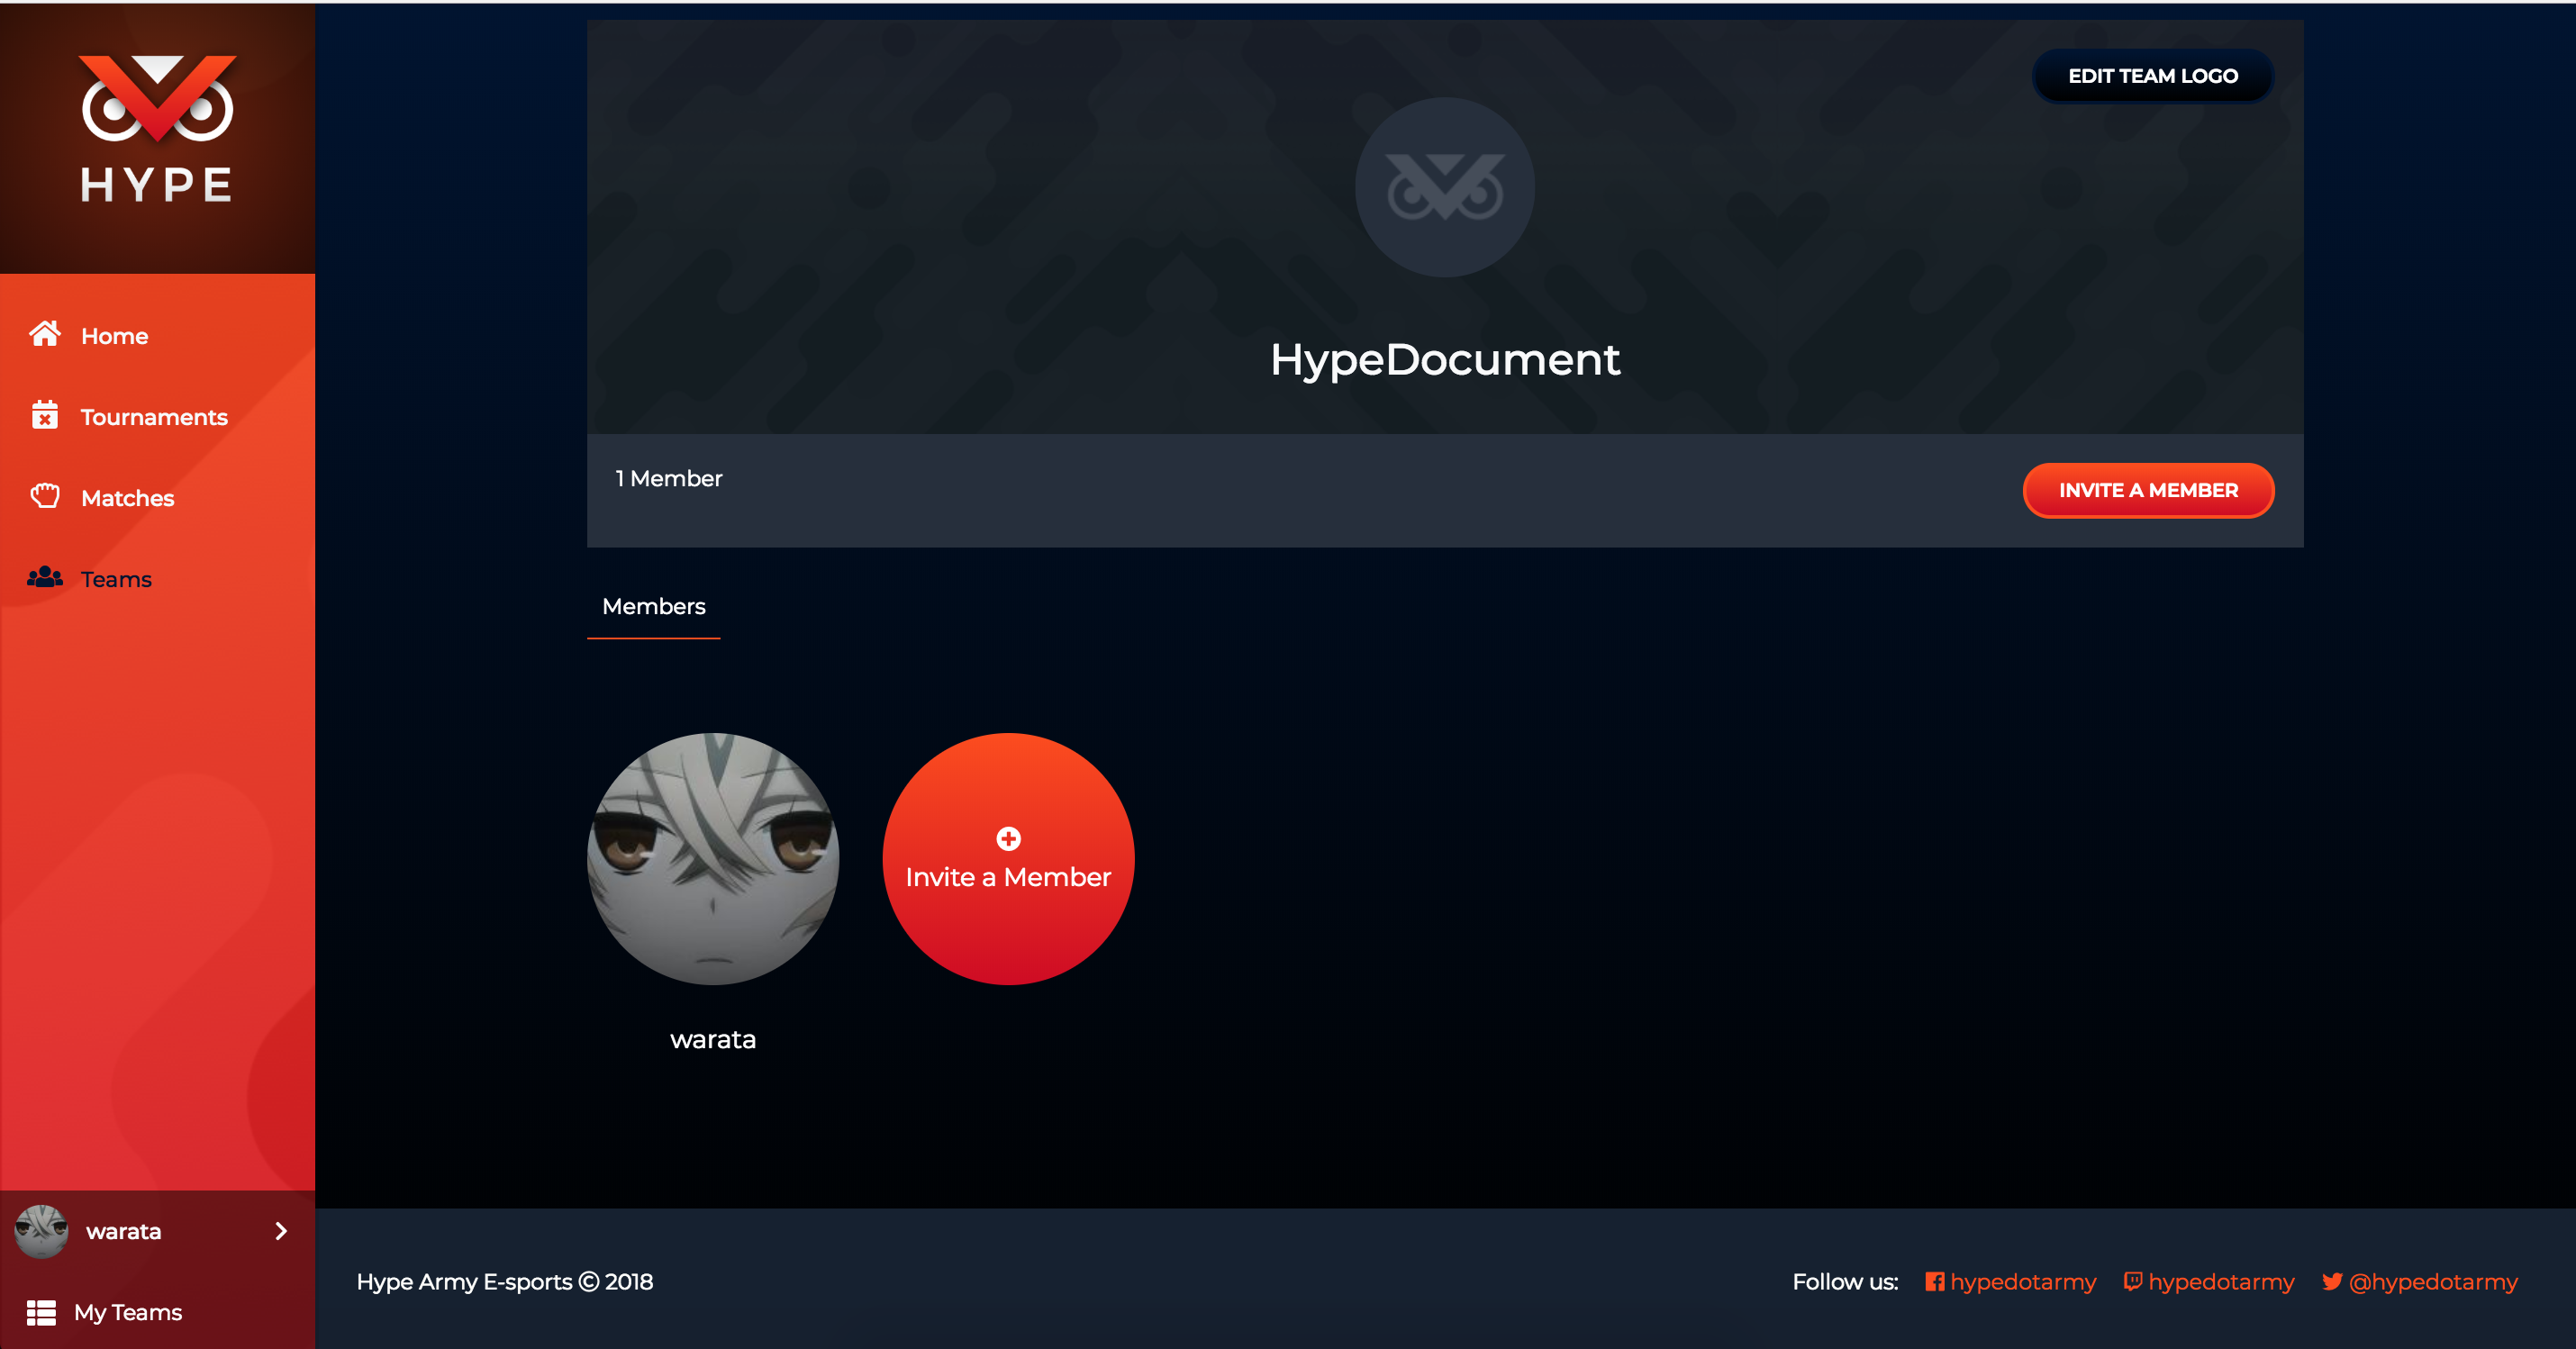Click the team logo placeholder circle
The width and height of the screenshot is (2576, 1349).
(1444, 187)
